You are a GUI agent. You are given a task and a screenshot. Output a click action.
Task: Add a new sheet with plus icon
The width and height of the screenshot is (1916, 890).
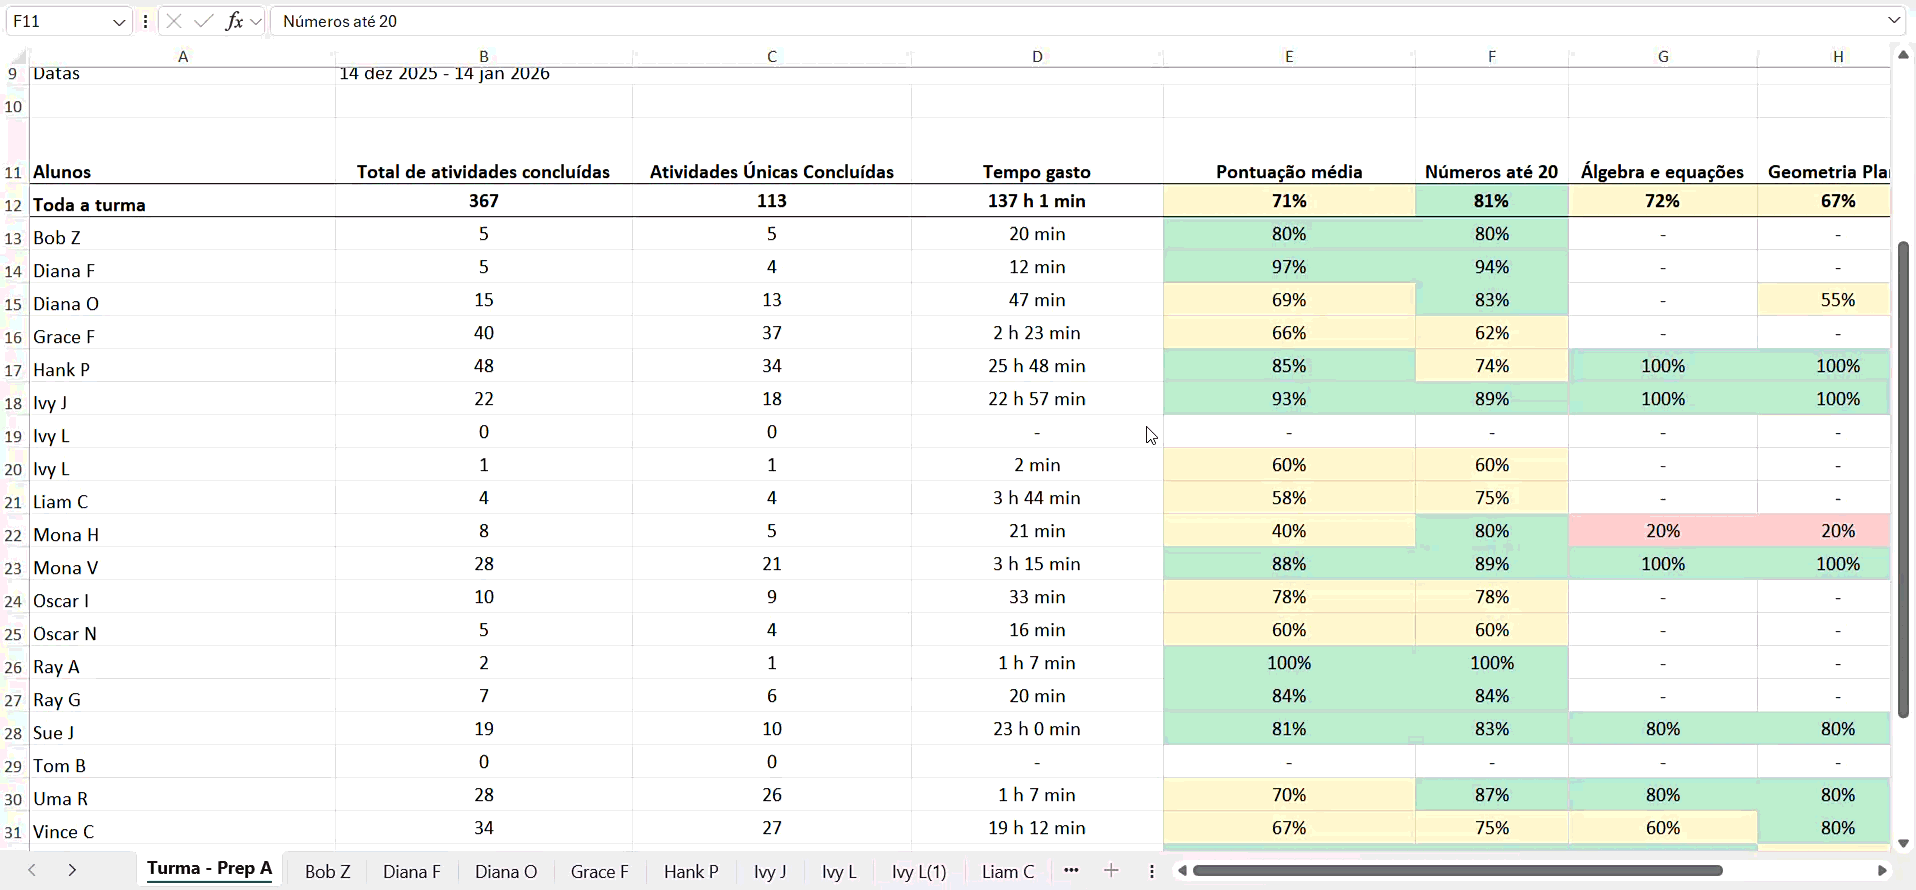point(1111,871)
